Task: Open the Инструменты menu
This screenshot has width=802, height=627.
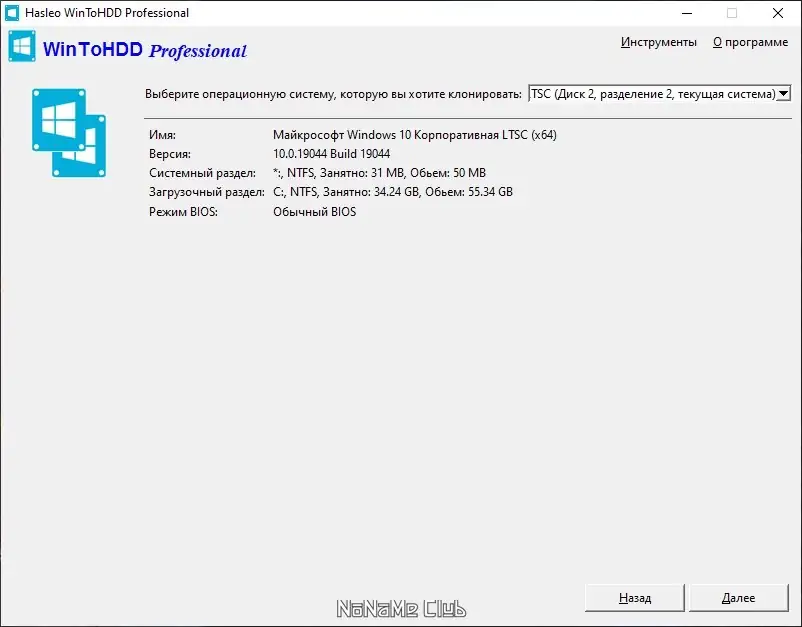Action: (x=659, y=42)
